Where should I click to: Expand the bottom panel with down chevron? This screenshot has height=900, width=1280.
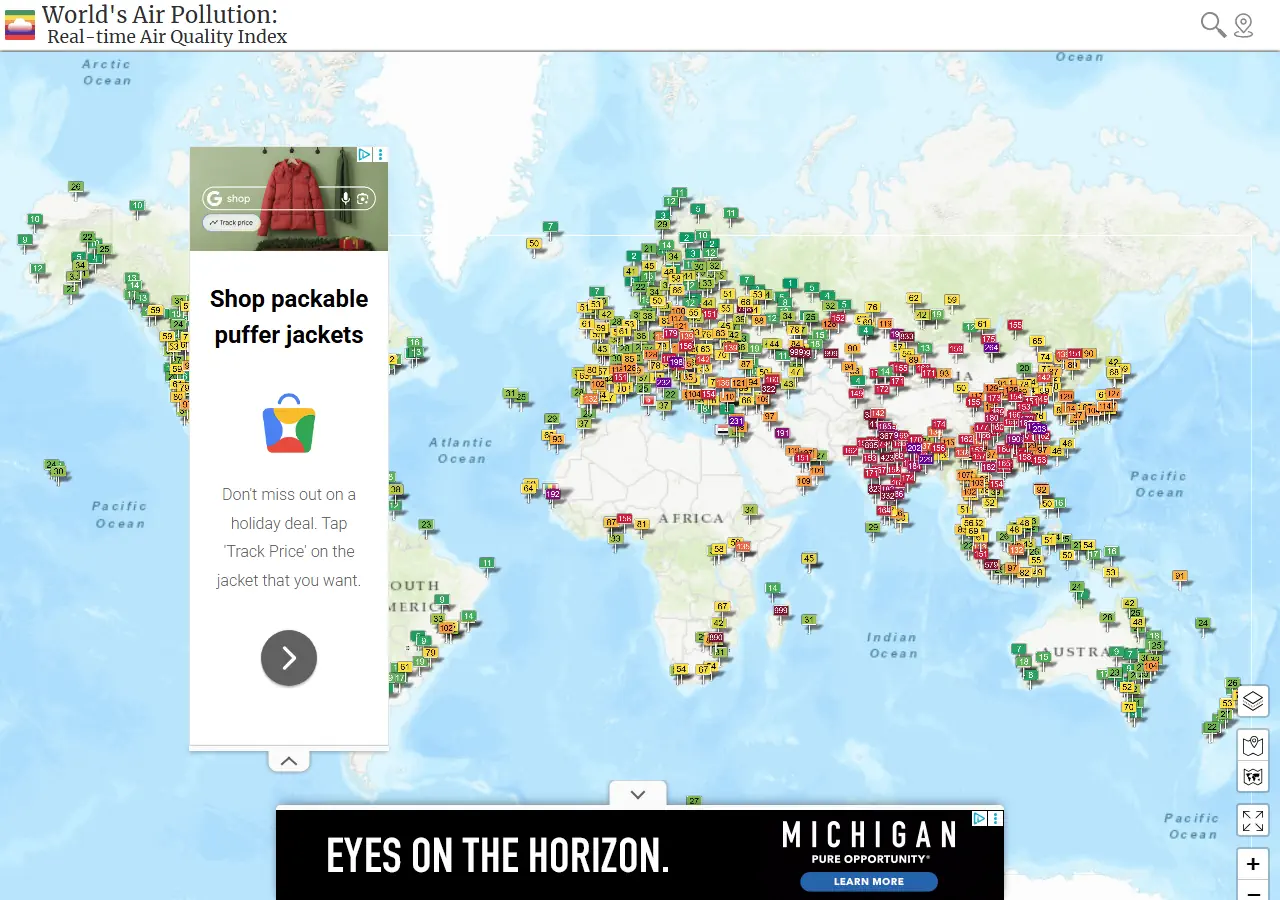tap(637, 793)
